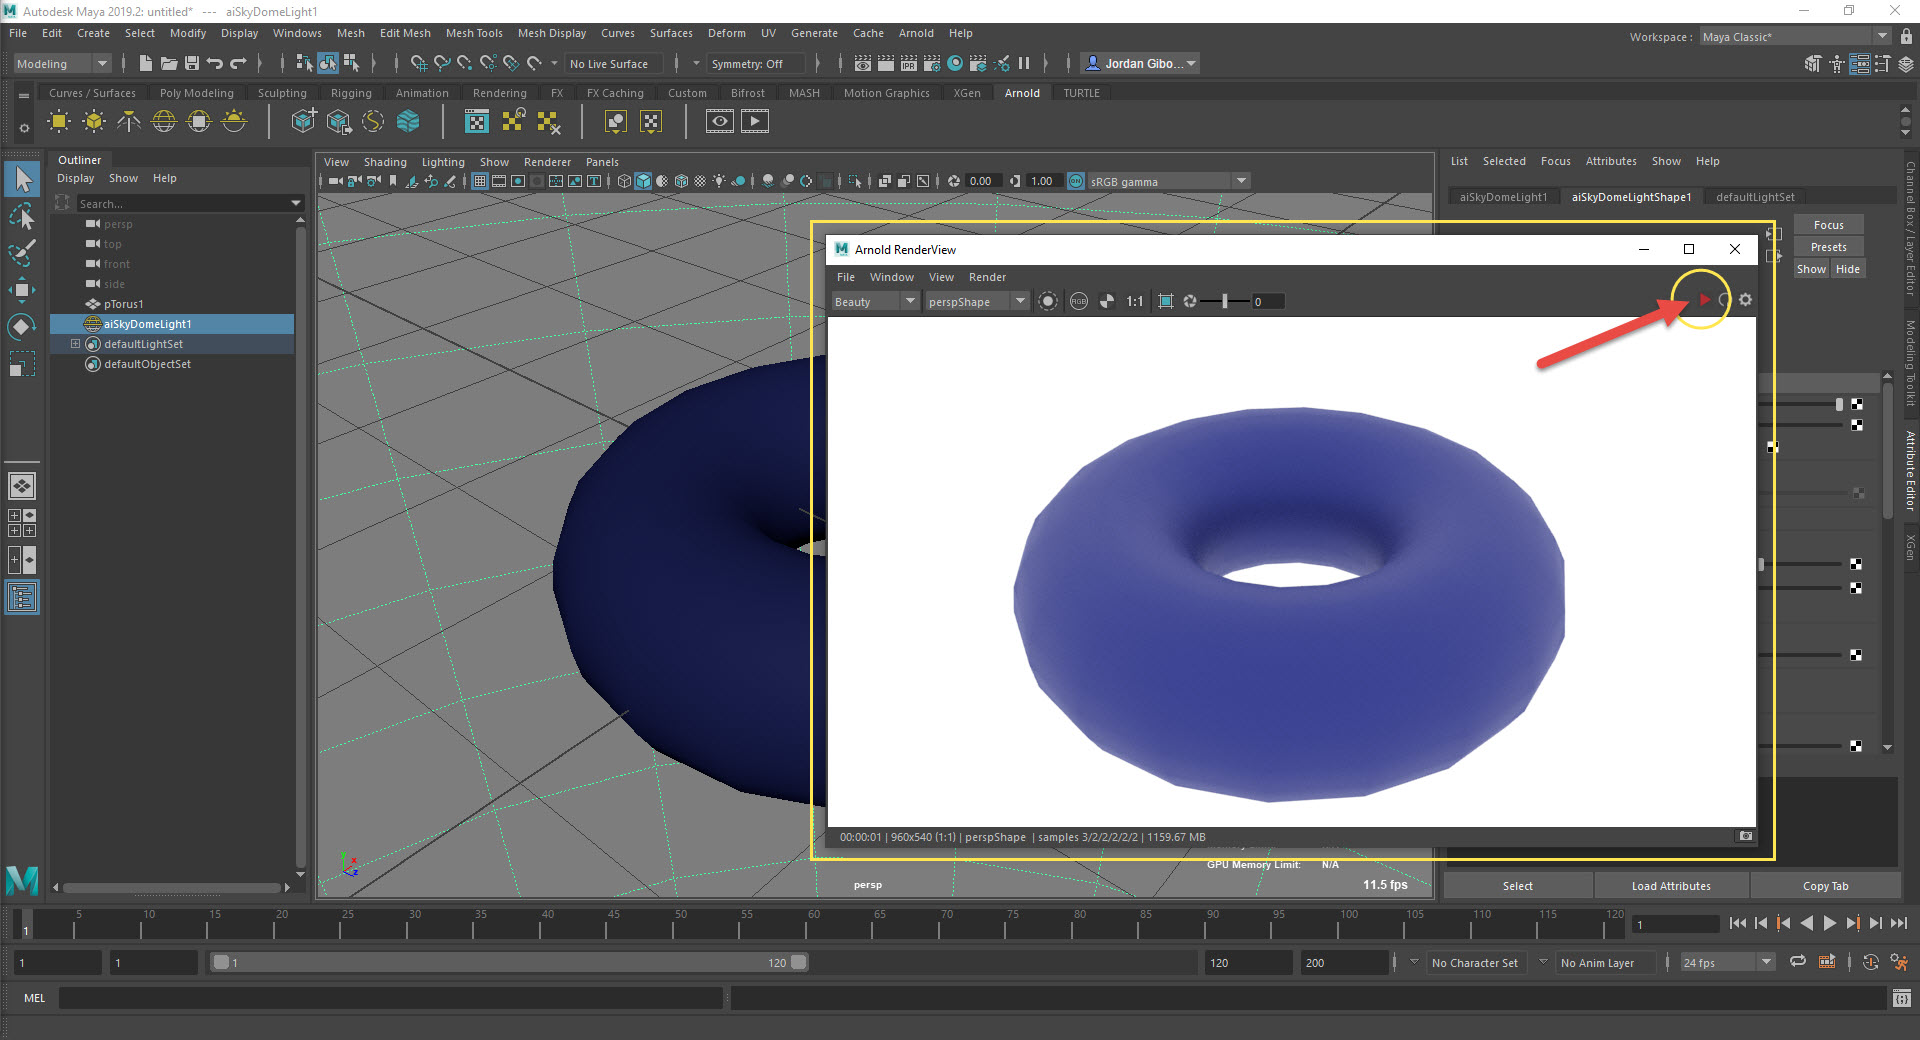Adjust the RenderView exposure slider
1920x1040 pixels.
click(1224, 301)
